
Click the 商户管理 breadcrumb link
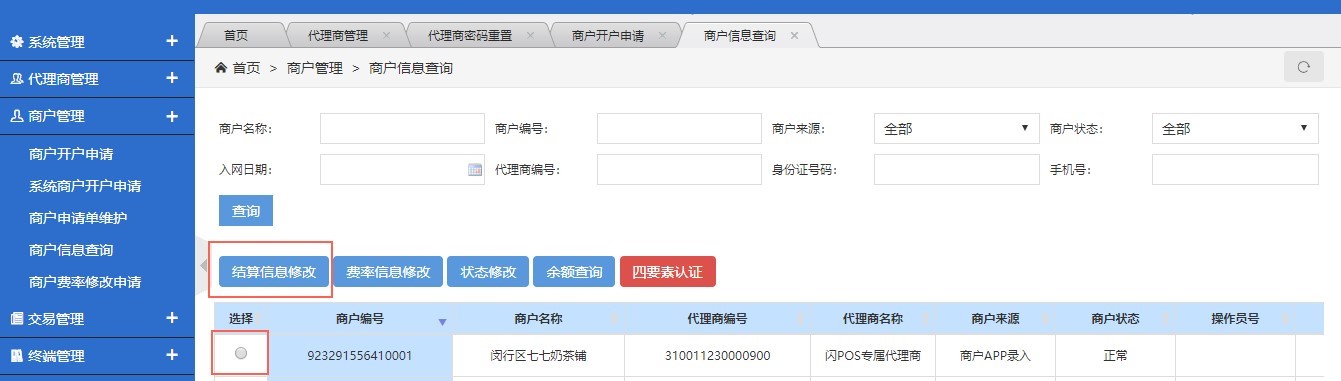click(x=314, y=68)
